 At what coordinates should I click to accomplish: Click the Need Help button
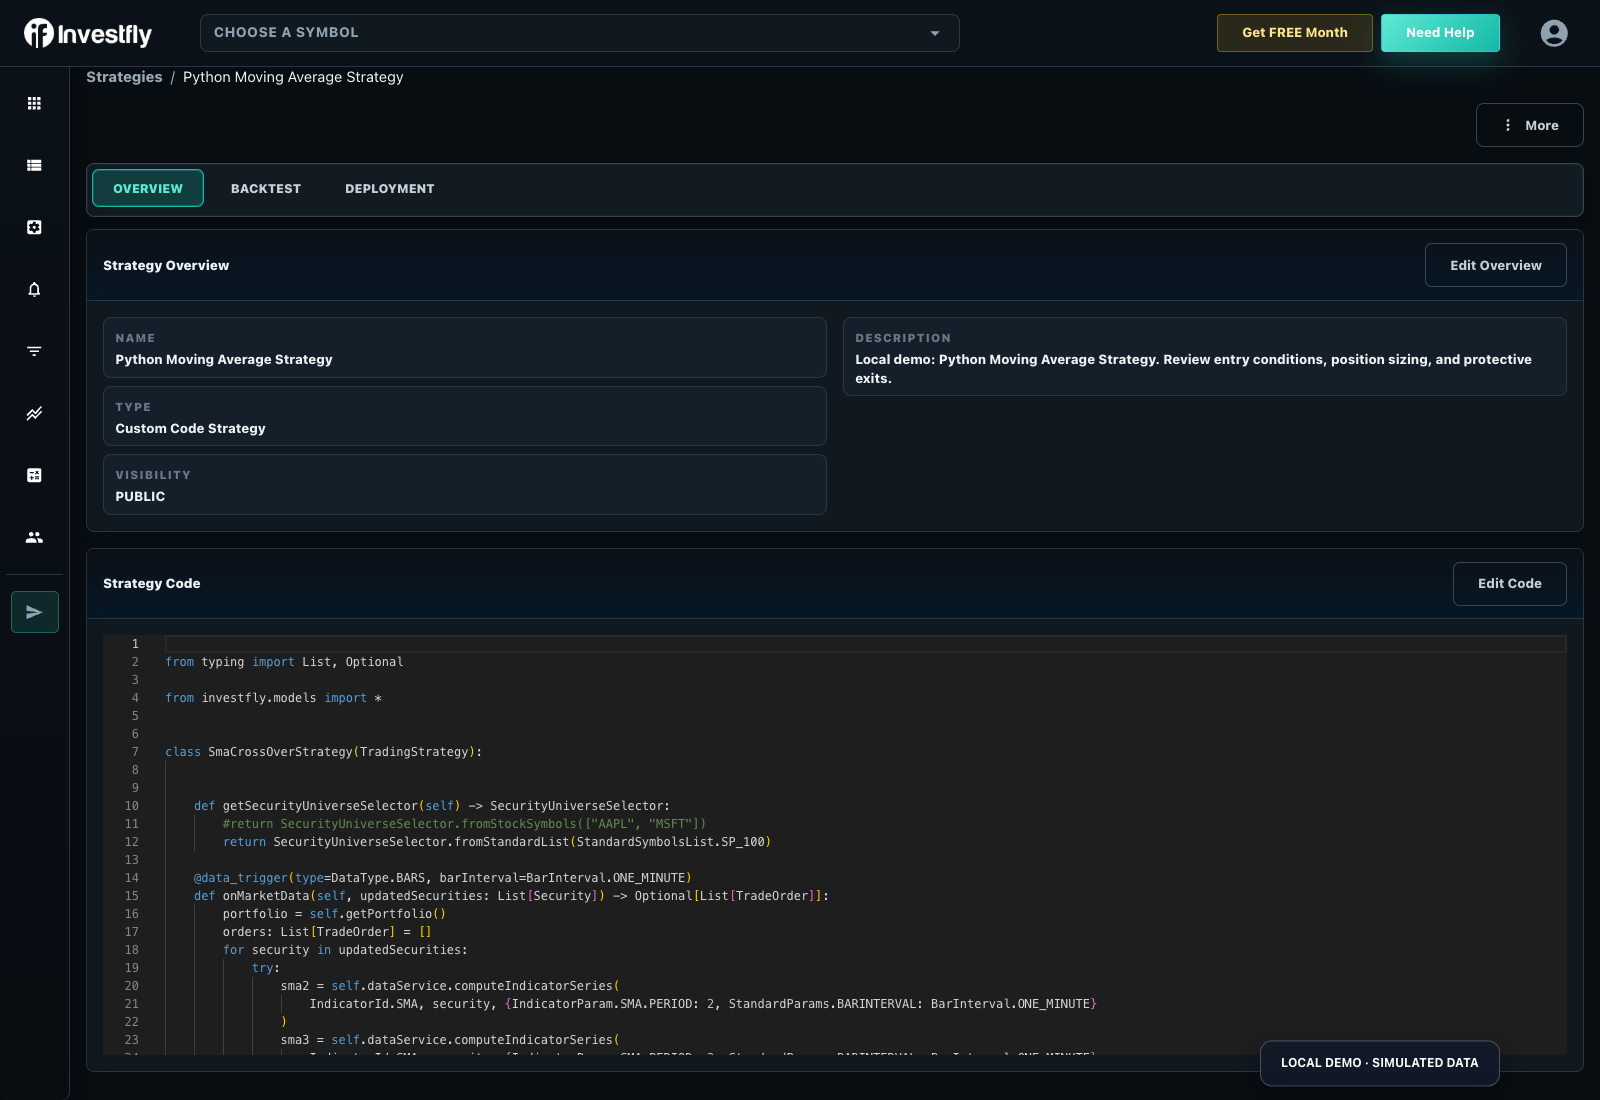tap(1440, 33)
